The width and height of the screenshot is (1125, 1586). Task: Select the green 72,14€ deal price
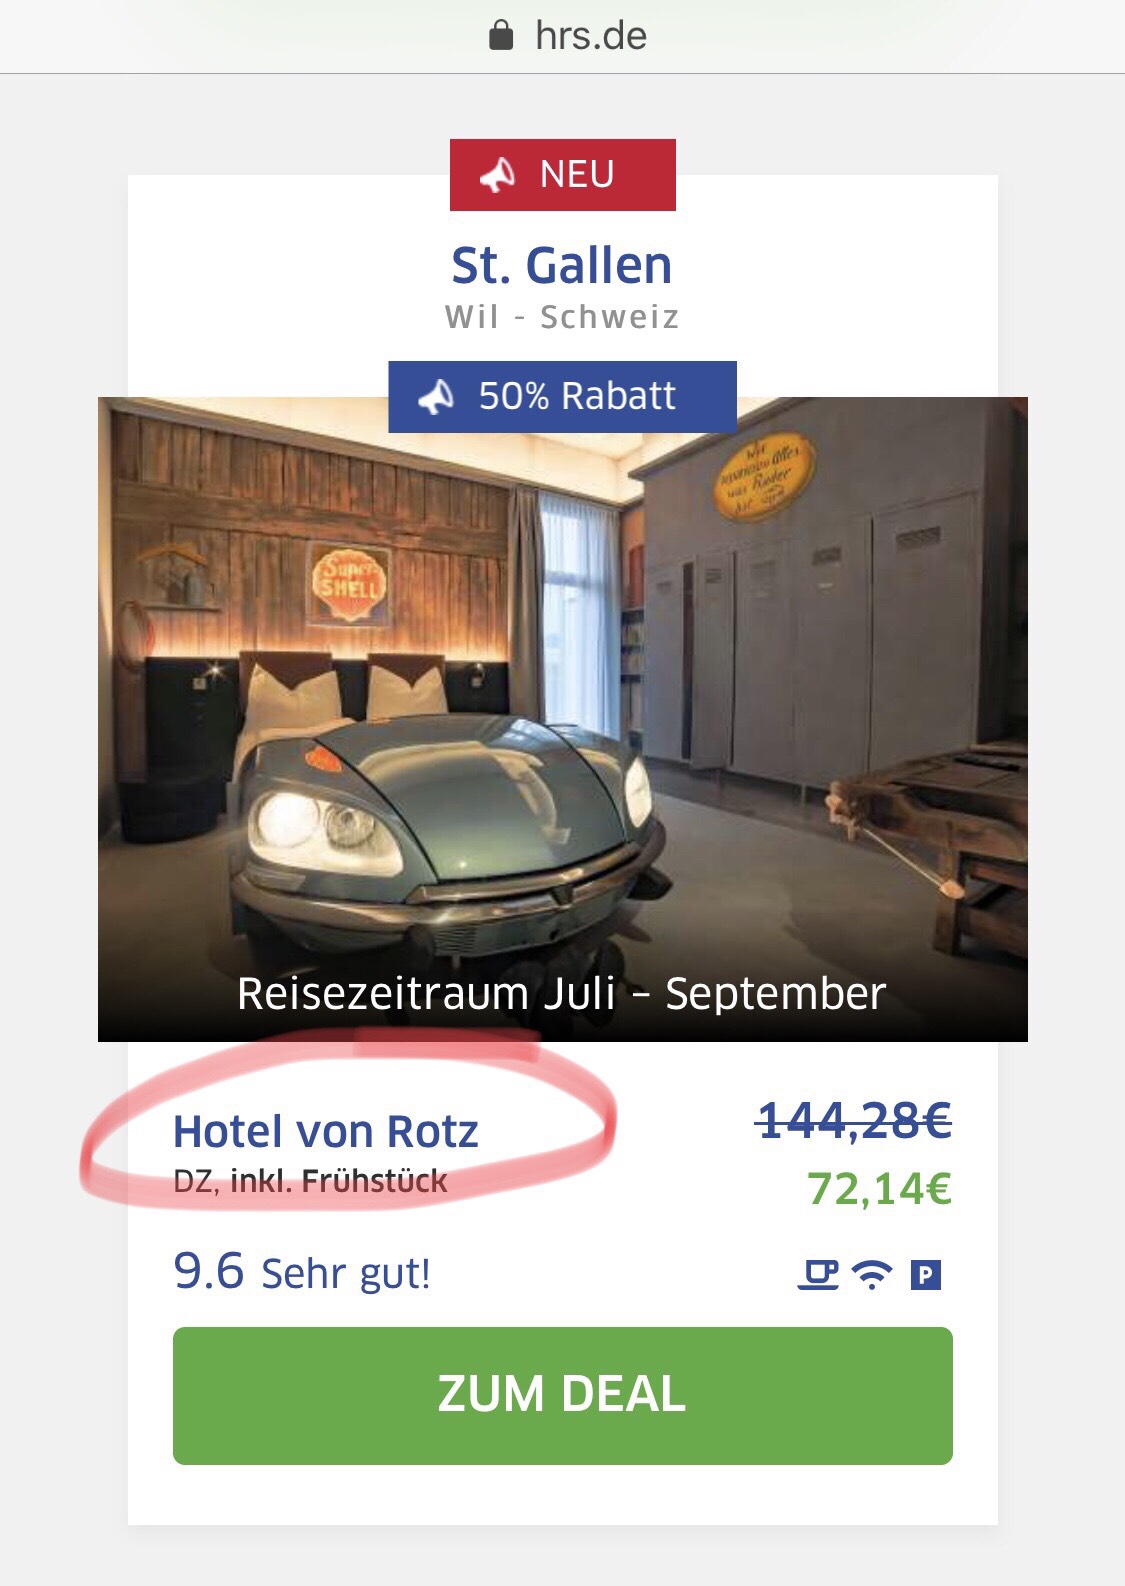[879, 1189]
